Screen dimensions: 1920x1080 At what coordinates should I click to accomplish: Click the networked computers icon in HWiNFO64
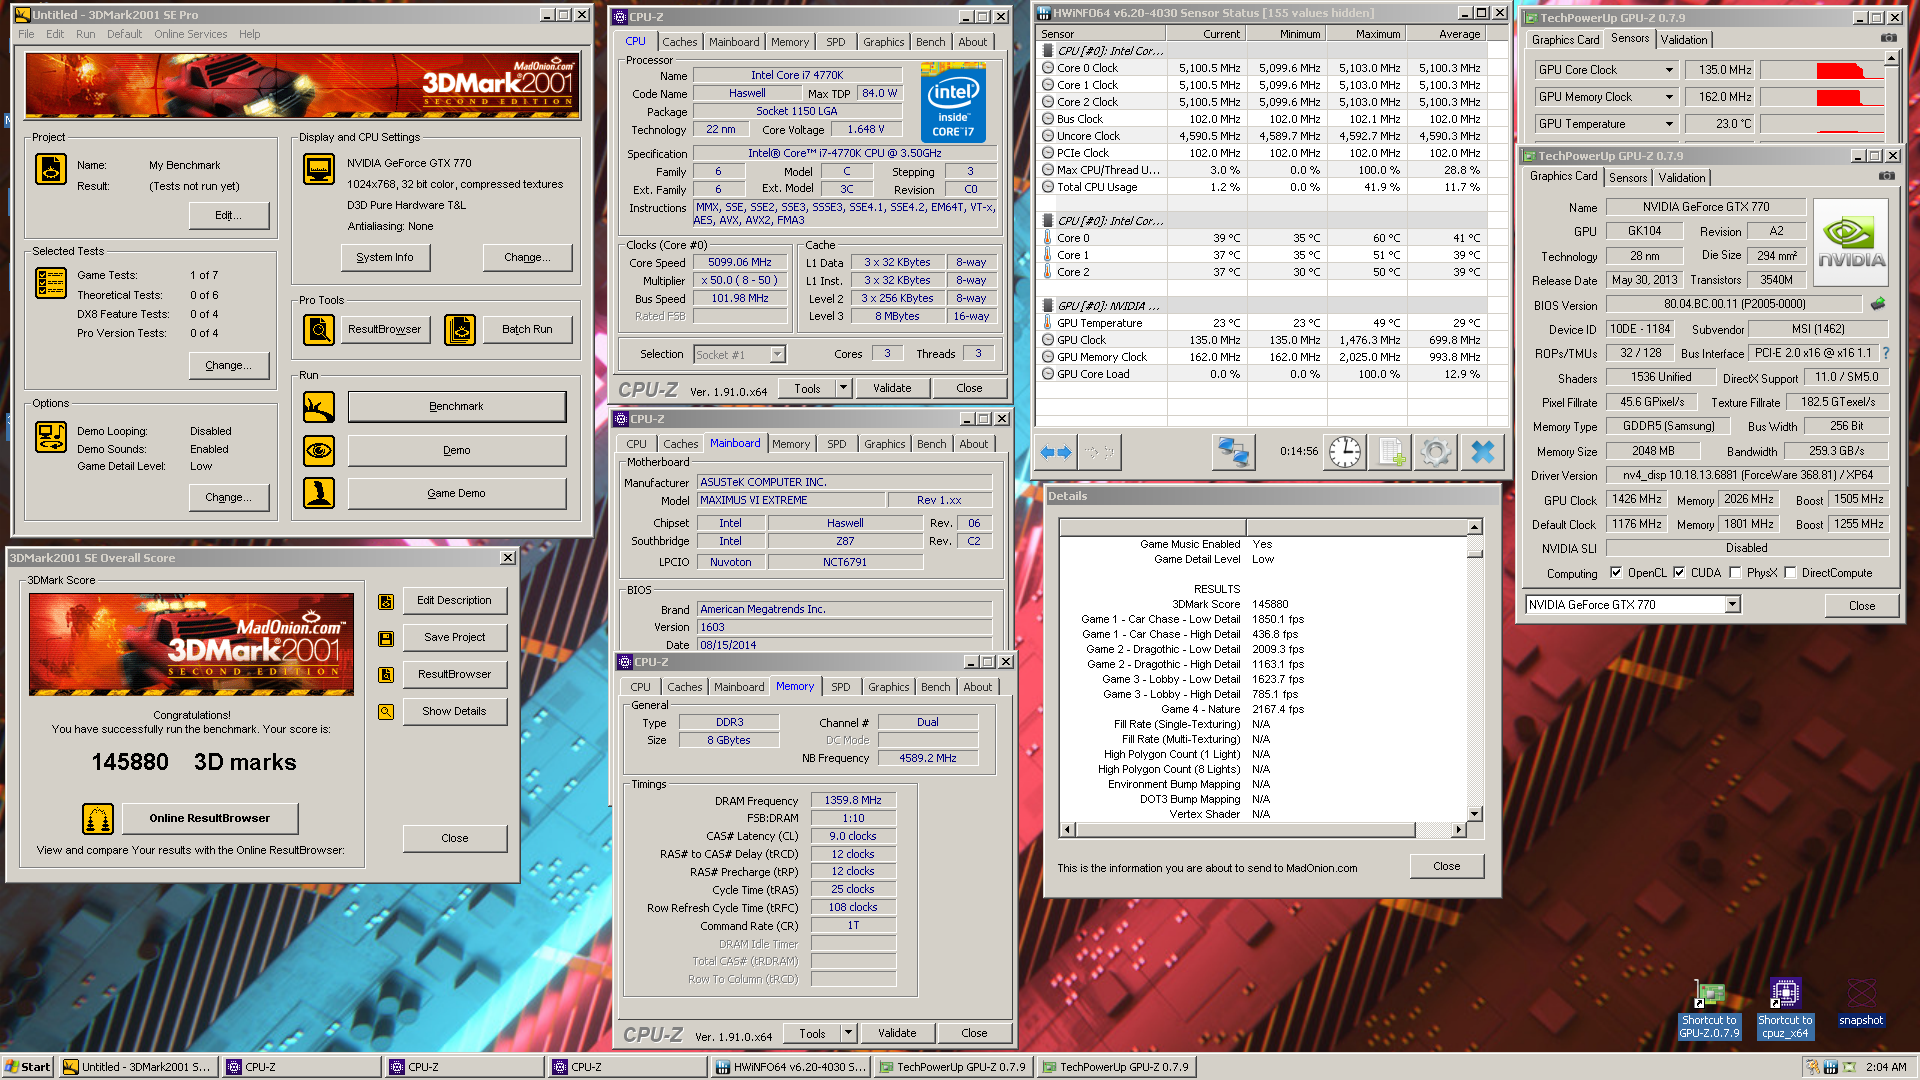click(1233, 452)
